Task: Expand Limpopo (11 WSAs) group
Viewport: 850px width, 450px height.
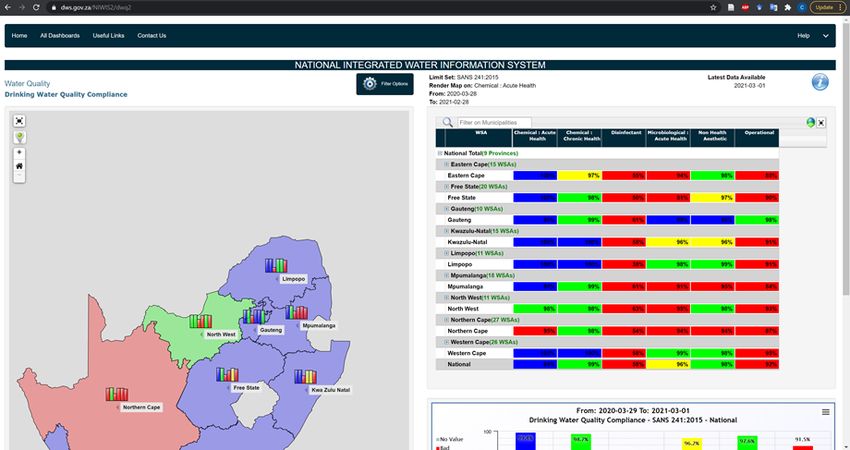Action: pyautogui.click(x=447, y=253)
